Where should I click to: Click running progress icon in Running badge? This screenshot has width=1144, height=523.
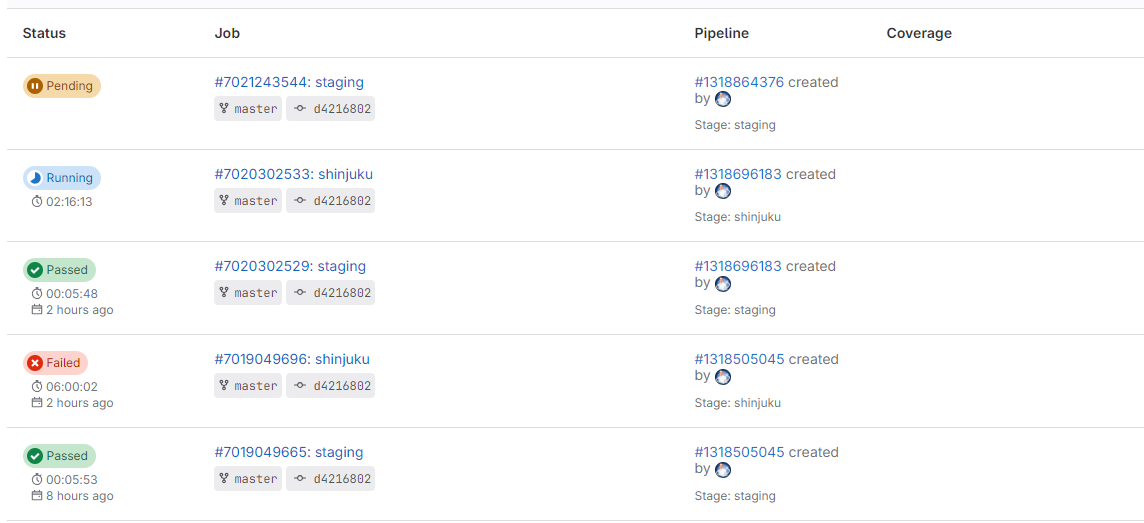click(x=34, y=178)
